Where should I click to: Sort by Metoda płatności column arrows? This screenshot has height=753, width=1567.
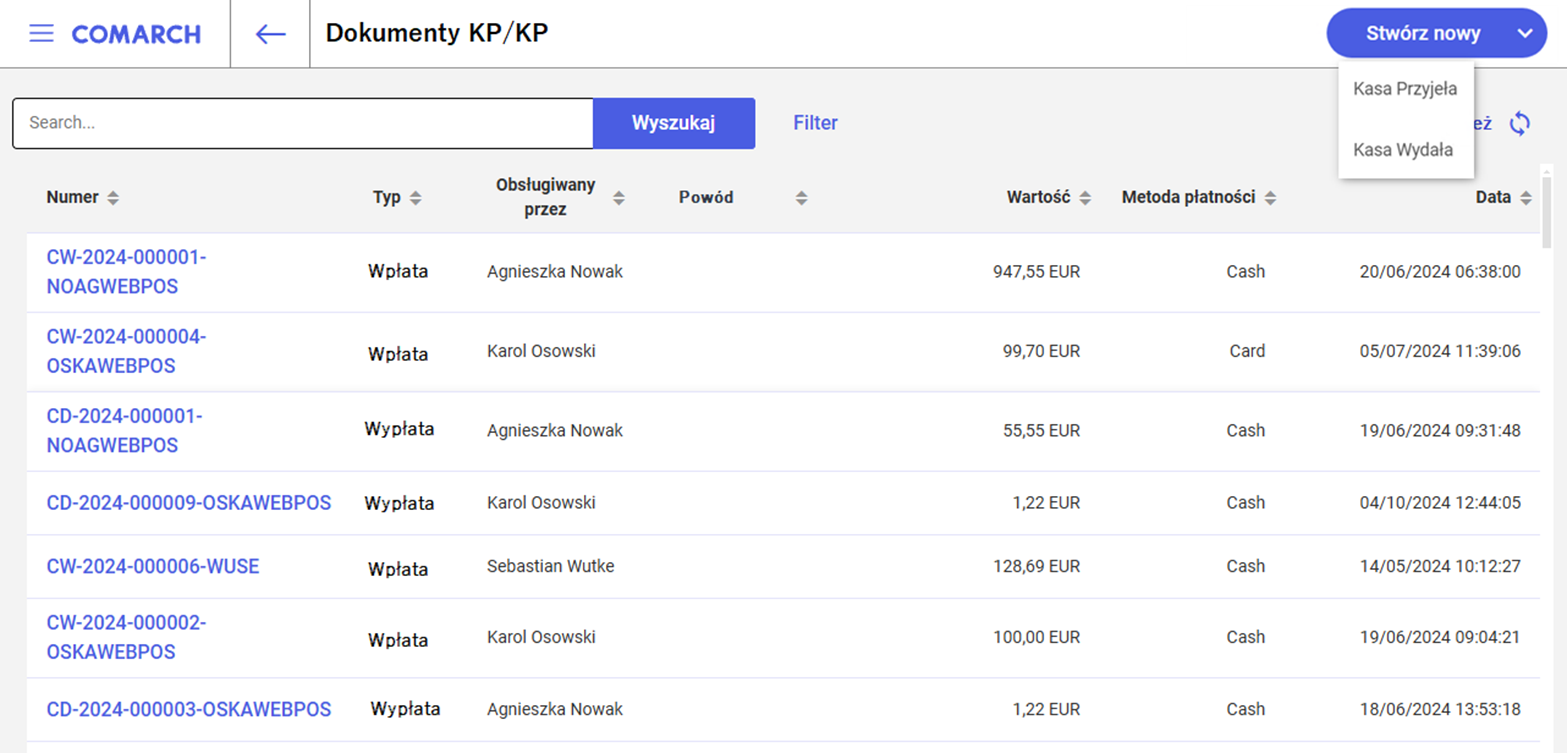click(1270, 198)
